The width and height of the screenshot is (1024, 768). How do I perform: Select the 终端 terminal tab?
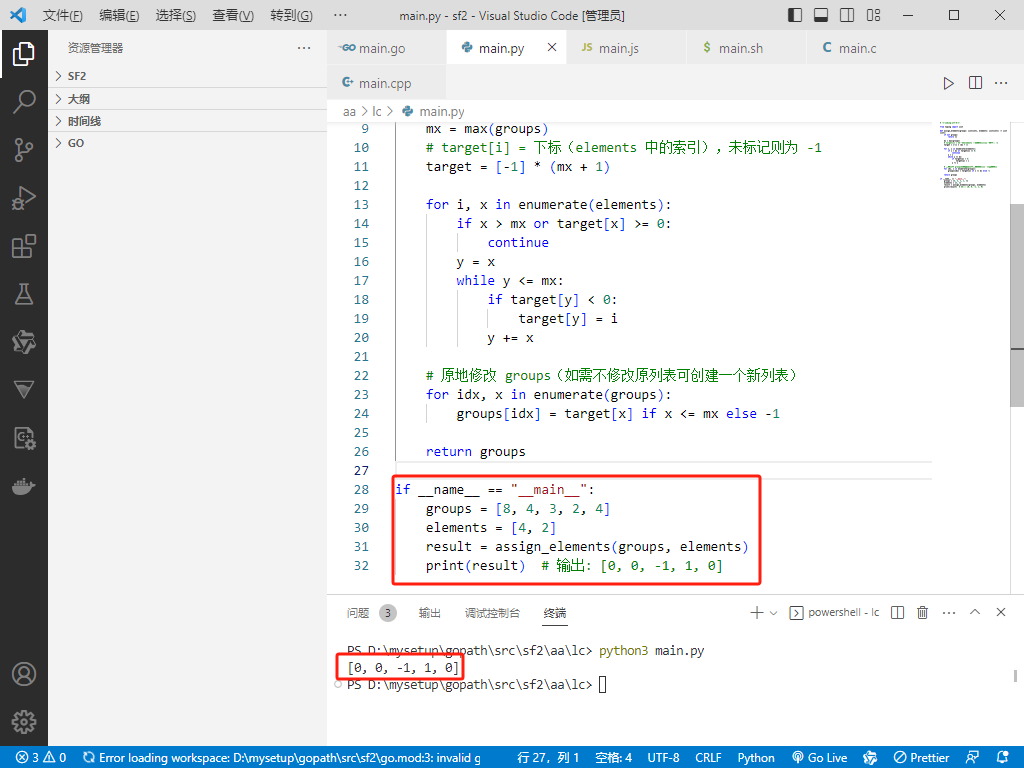[554, 613]
